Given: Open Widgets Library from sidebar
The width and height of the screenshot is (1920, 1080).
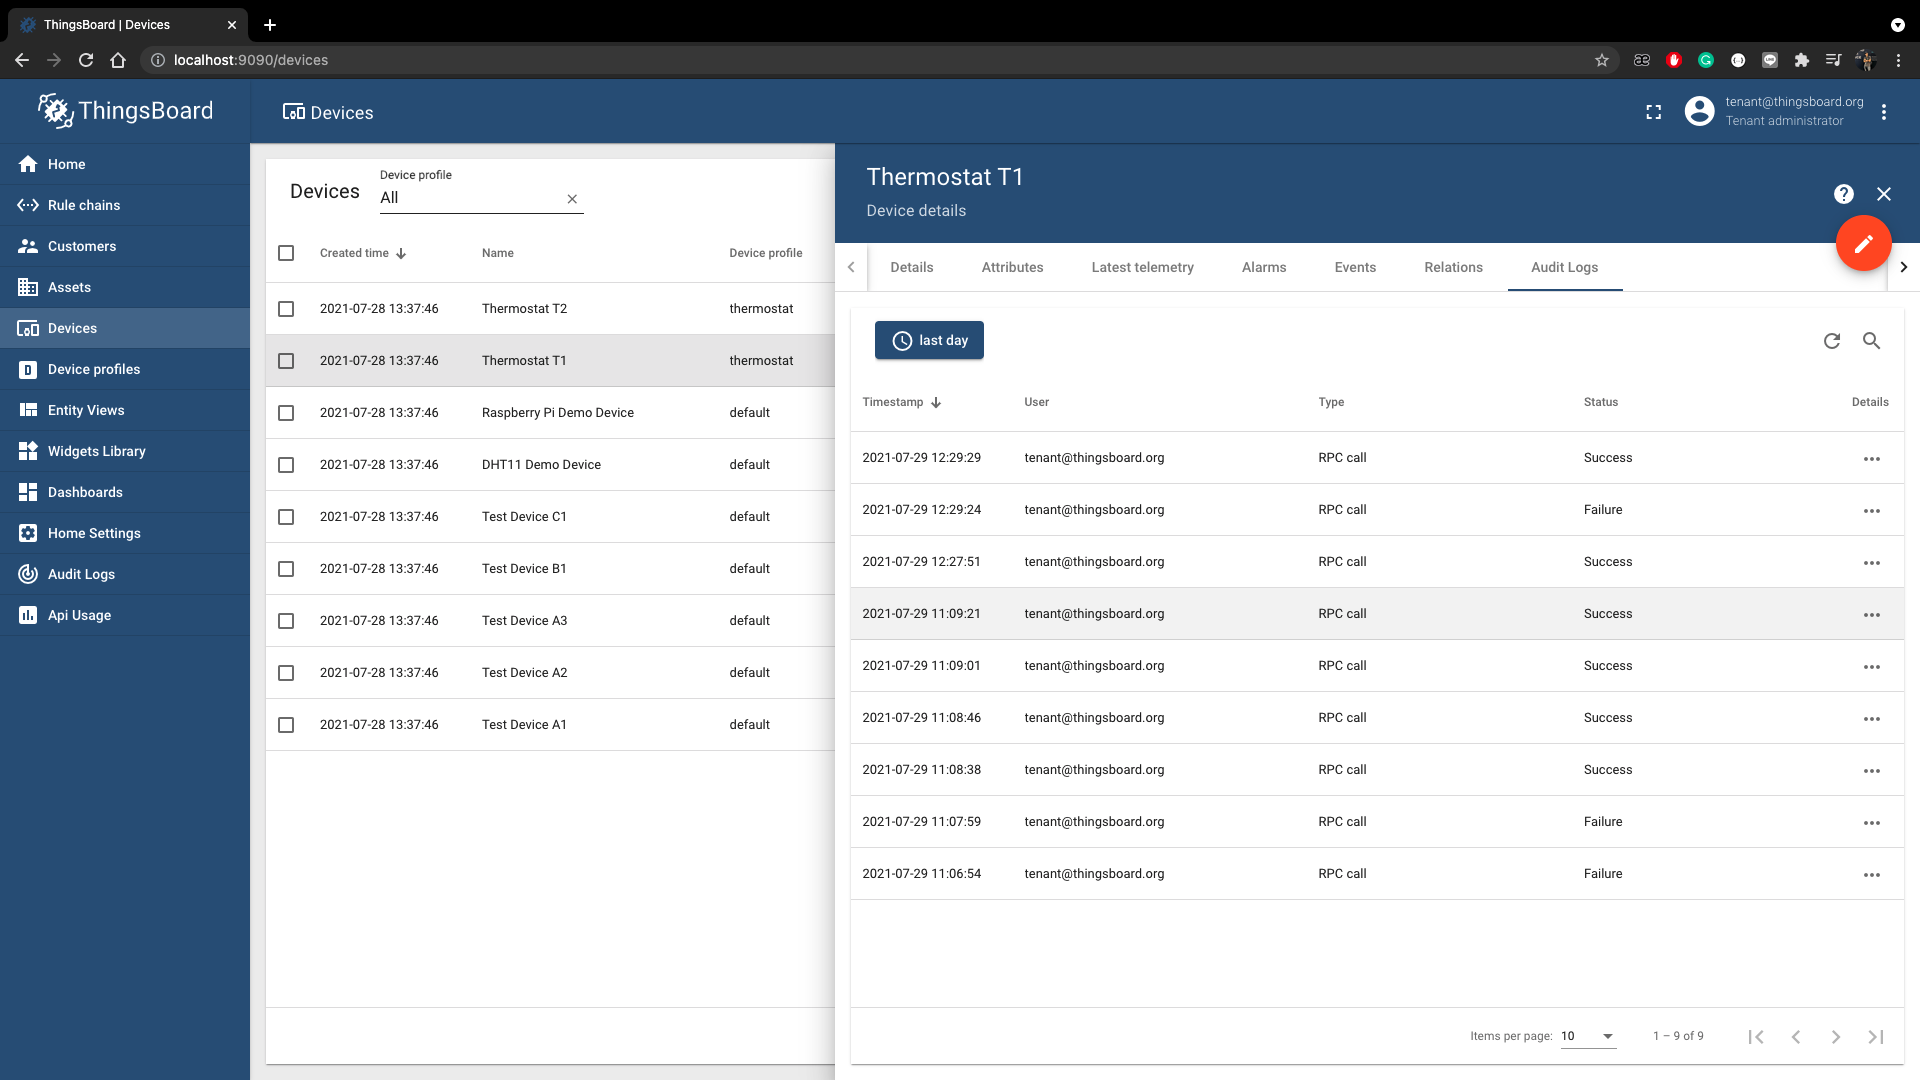Looking at the screenshot, I should [x=96, y=451].
